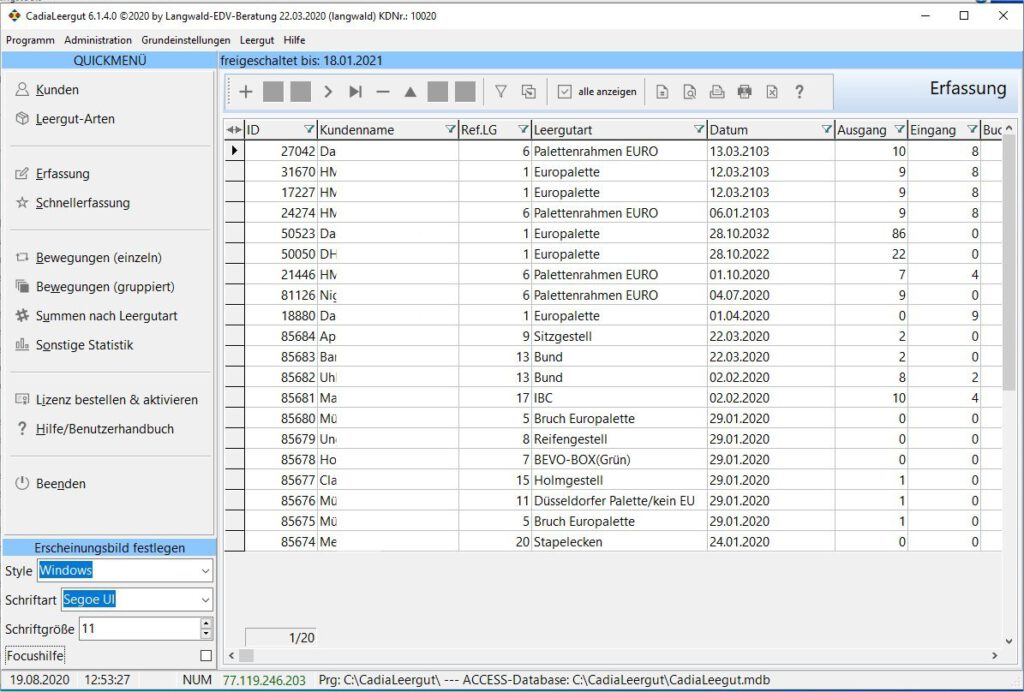The height and width of the screenshot is (692, 1024).
Task: Open the Hilfe menu in menu bar
Action: (294, 40)
